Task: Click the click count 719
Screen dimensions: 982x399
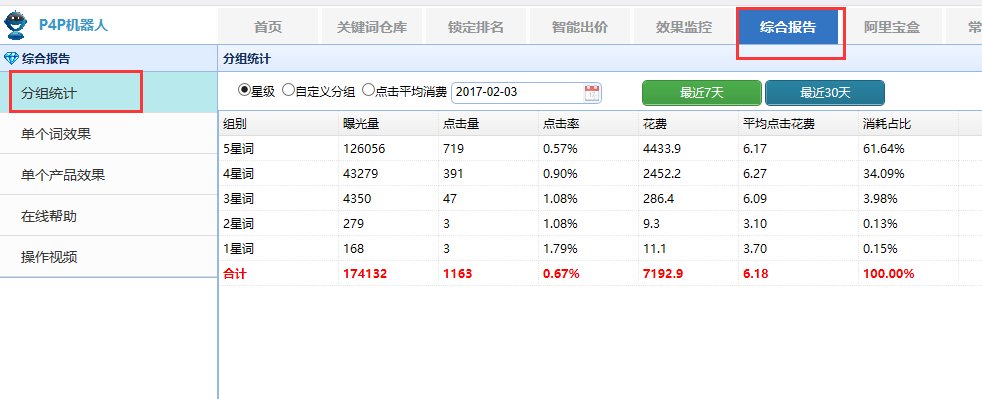Action: click(x=453, y=148)
